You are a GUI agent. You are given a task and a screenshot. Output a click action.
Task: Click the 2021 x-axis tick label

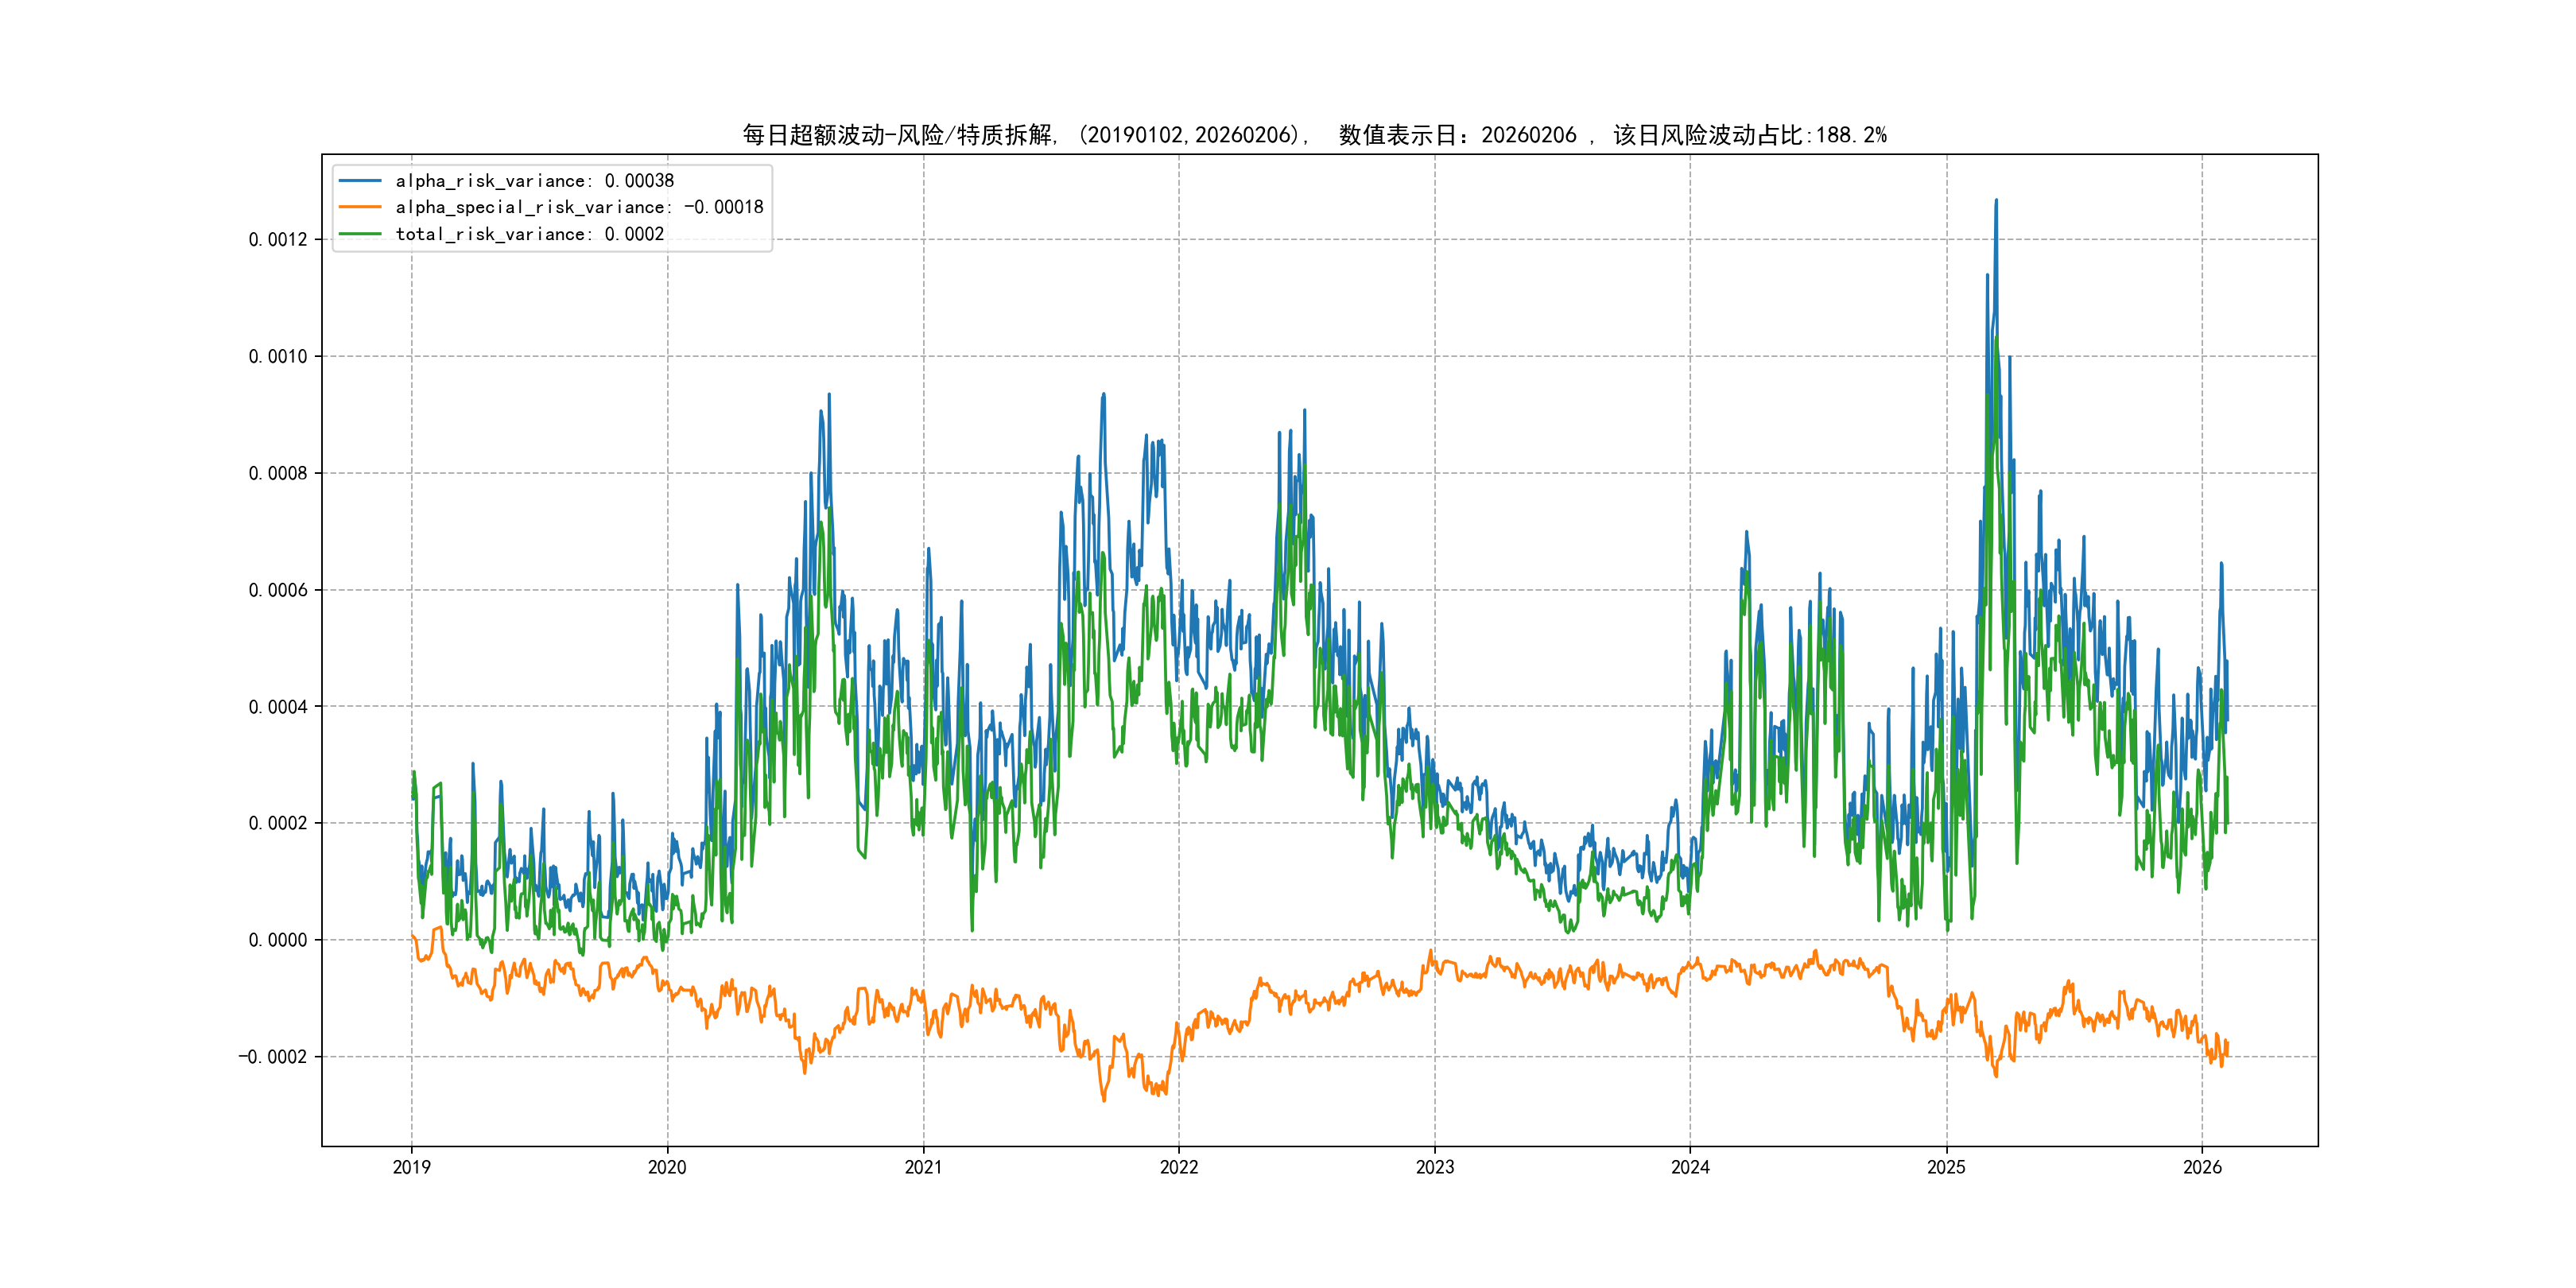pyautogui.click(x=923, y=1167)
